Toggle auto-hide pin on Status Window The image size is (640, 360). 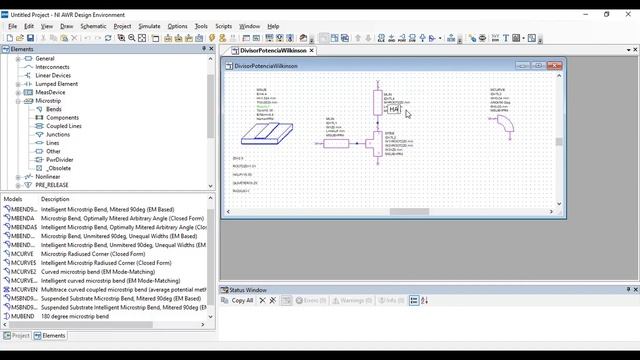coord(628,289)
